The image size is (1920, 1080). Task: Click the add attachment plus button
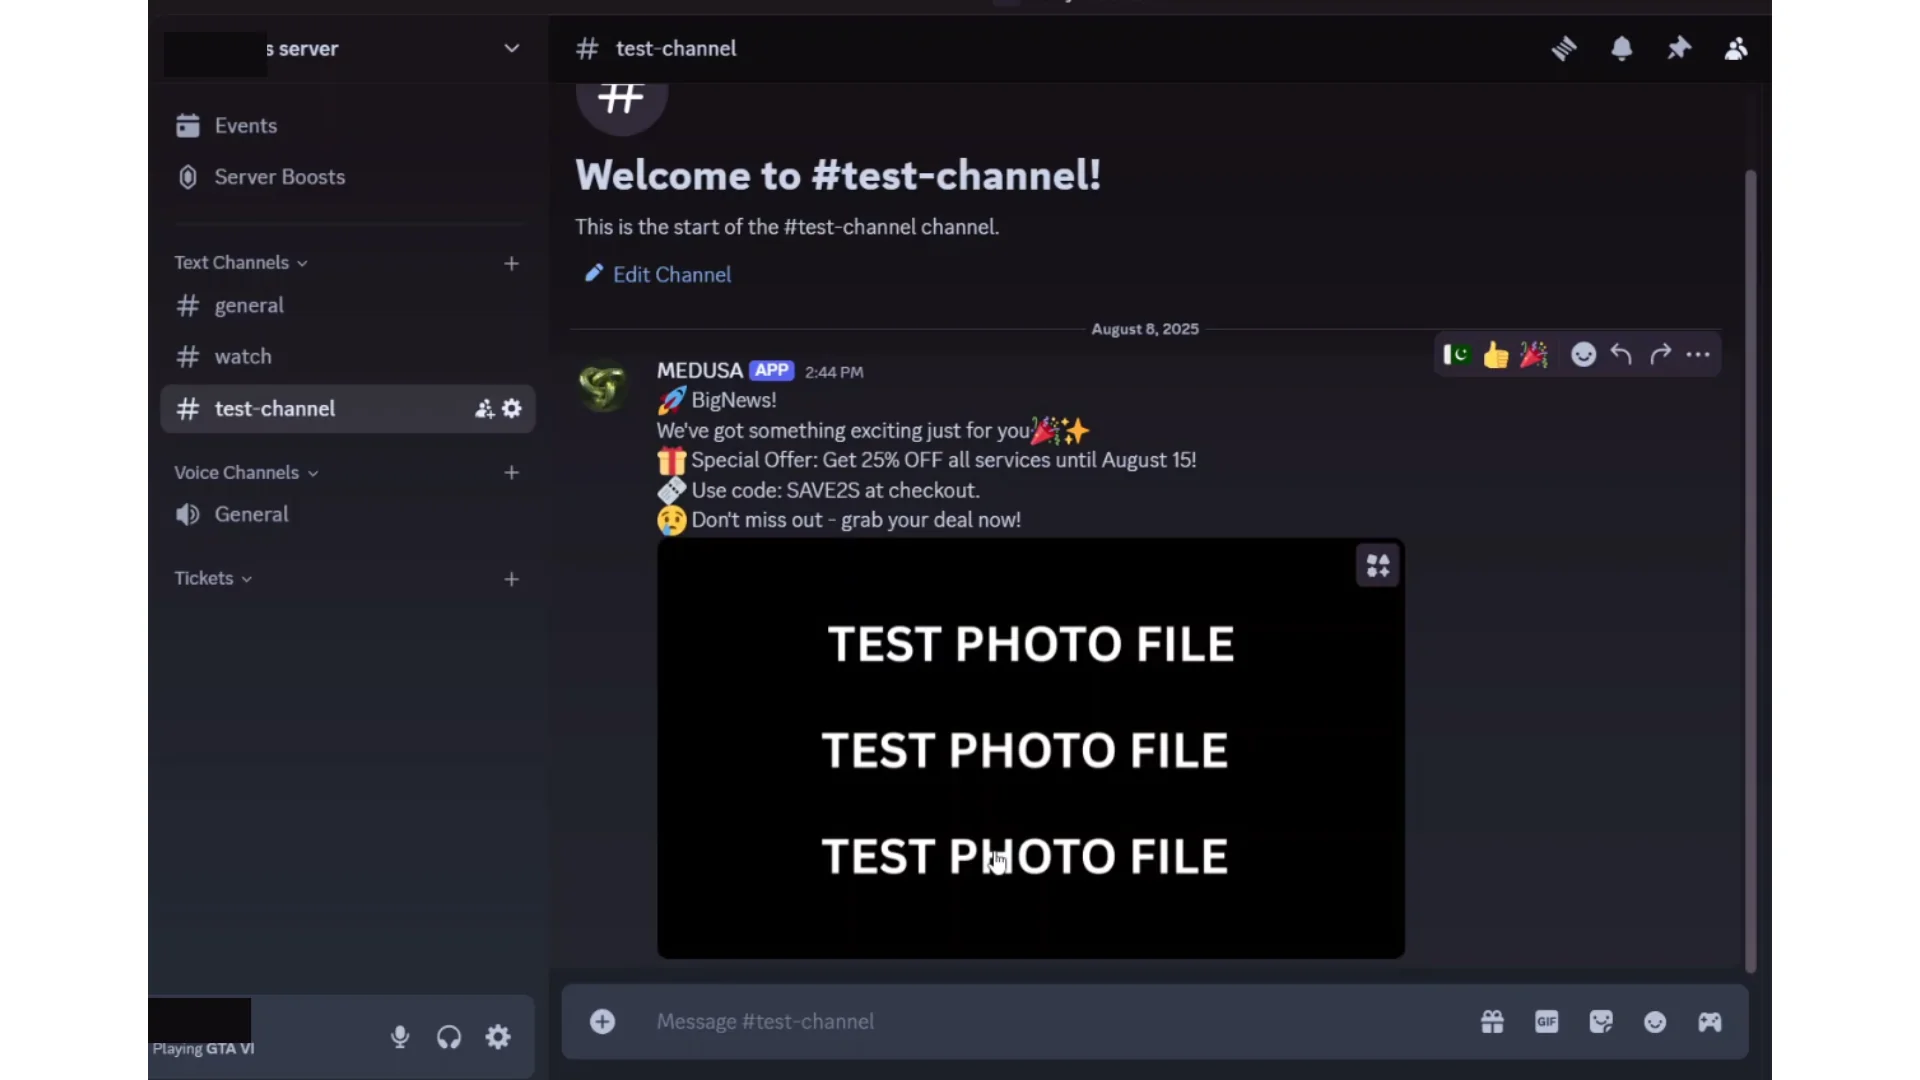602,1021
